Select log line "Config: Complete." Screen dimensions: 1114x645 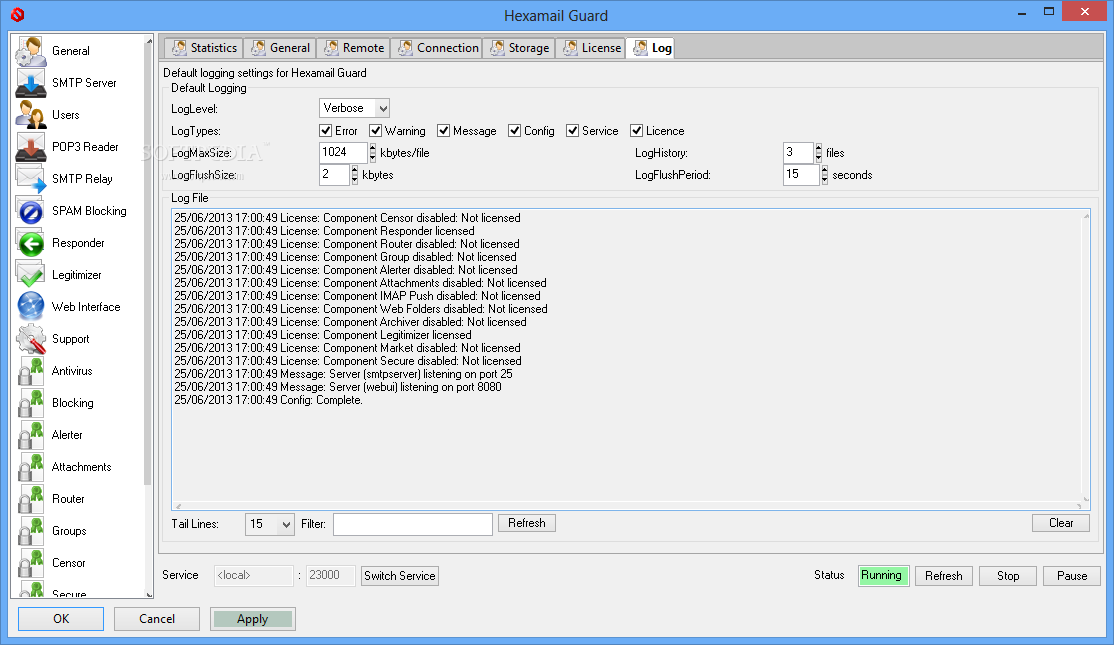coord(269,400)
